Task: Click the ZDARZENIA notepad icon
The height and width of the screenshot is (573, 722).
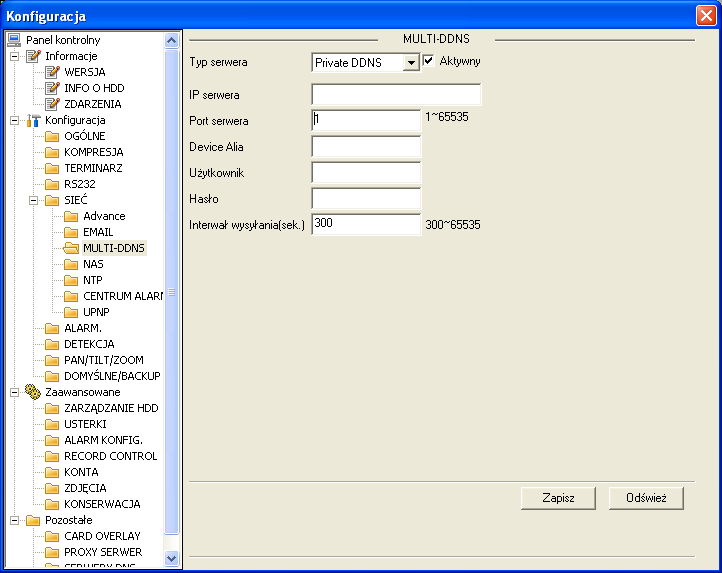Action: click(52, 104)
